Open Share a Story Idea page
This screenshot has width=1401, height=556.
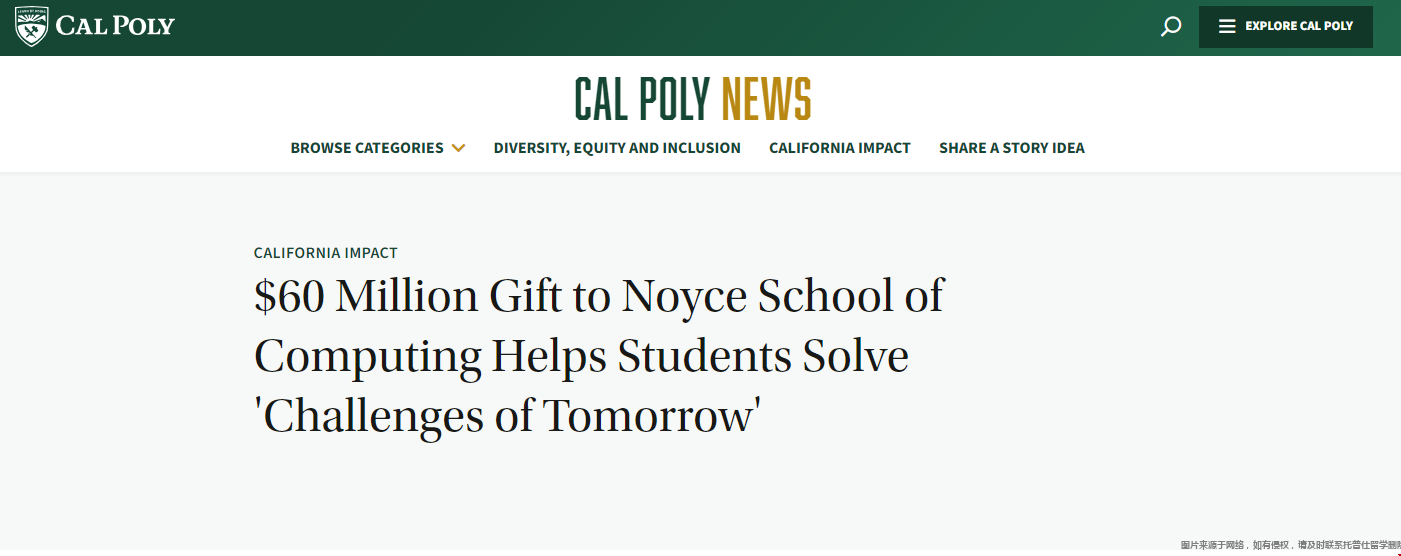[1011, 148]
